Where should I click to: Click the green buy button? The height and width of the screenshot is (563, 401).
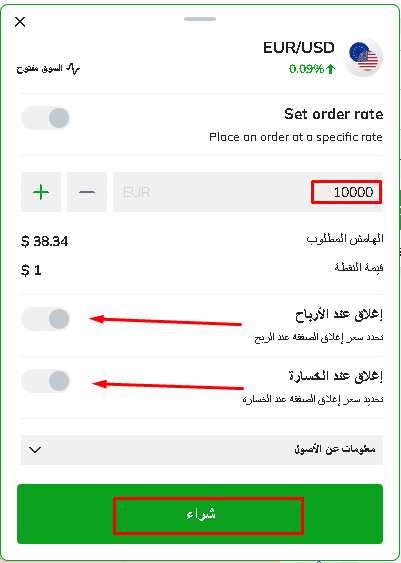coord(200,514)
